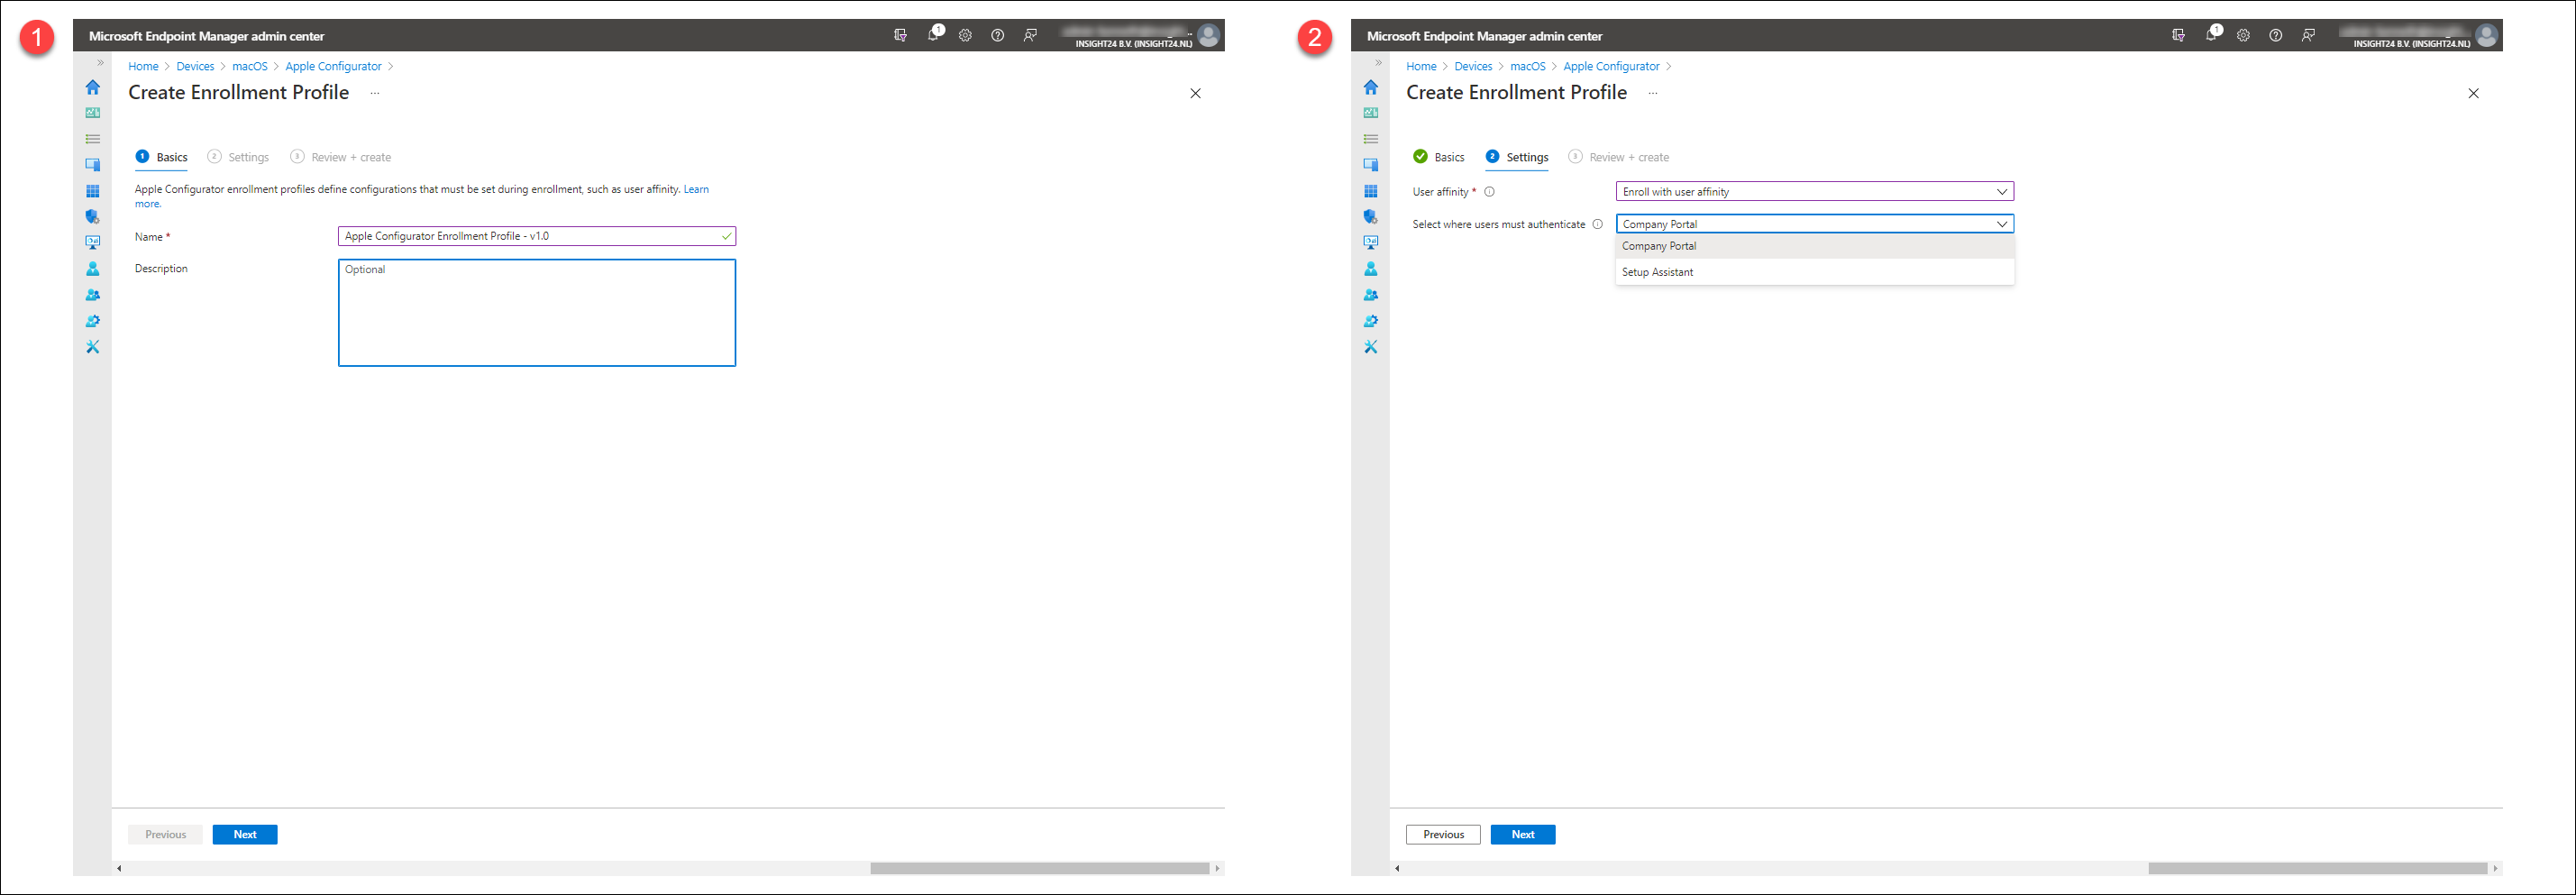Close the right Create Enrollment Profile pane
This screenshot has width=2576, height=895.
tap(2473, 93)
